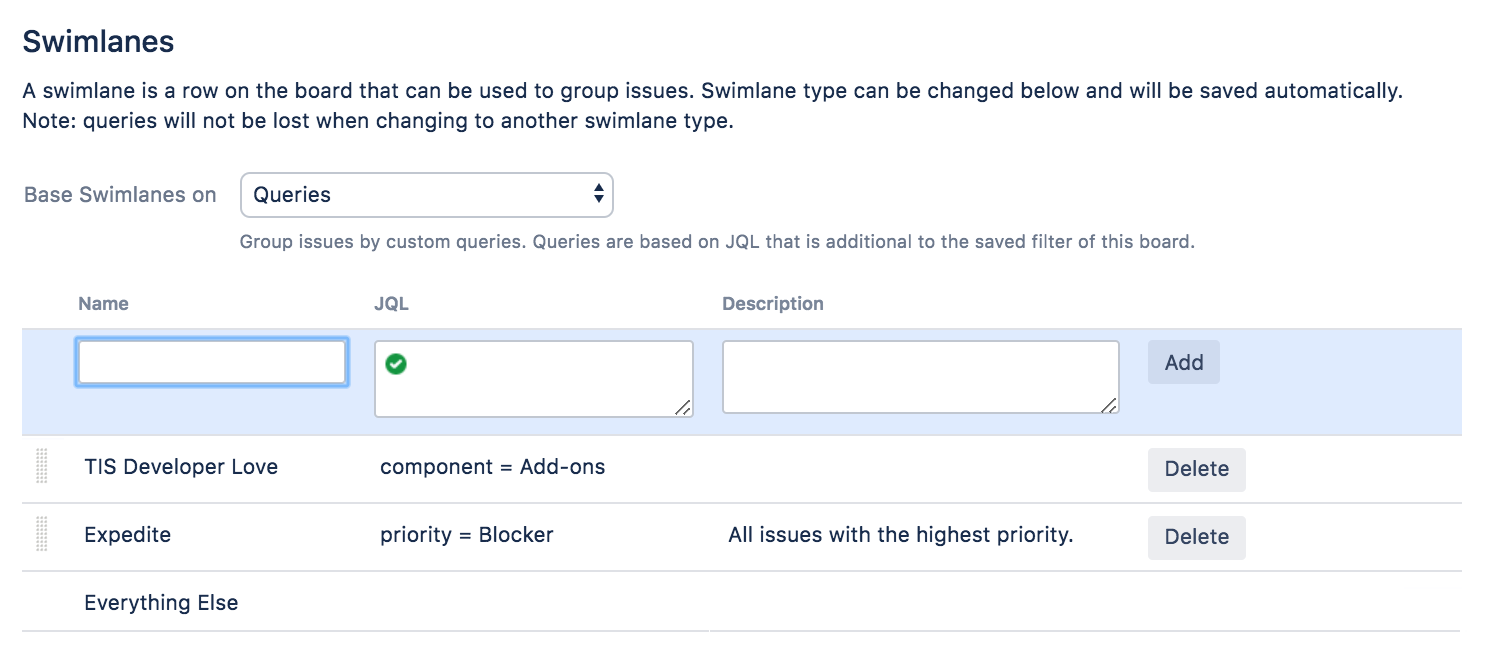
Task: Edit the 'component = Add-ons' JQL query
Action: pyautogui.click(x=492, y=467)
